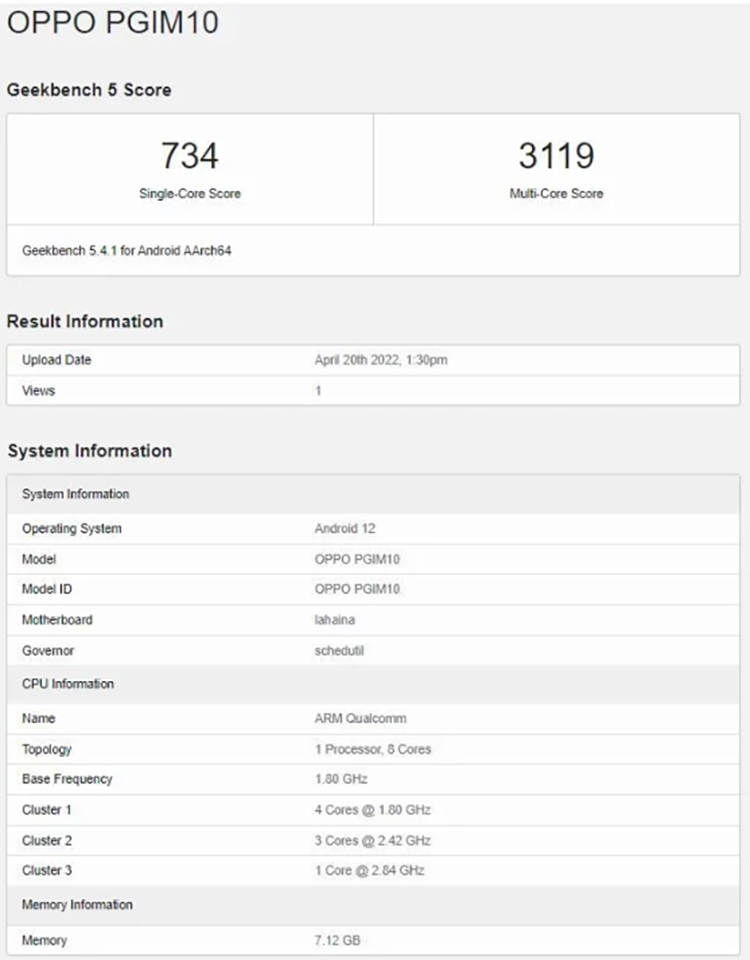Click the Cluster 3 value 1 Core @ 2.84 GHz
The image size is (750, 960).
(x=369, y=870)
